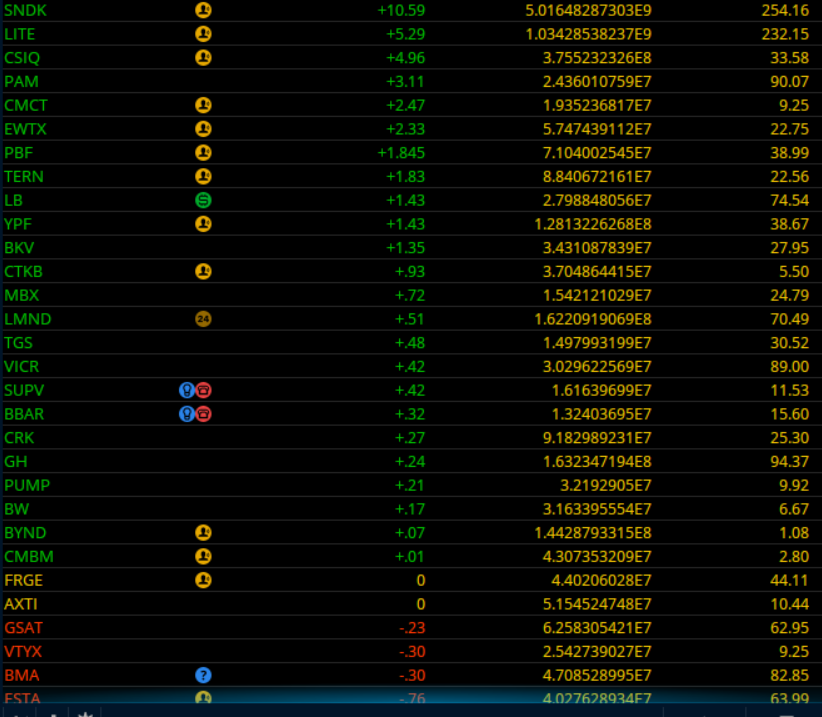The image size is (822, 717).
Task: Click the yellow icon on CMCT row
Action: pyautogui.click(x=203, y=105)
